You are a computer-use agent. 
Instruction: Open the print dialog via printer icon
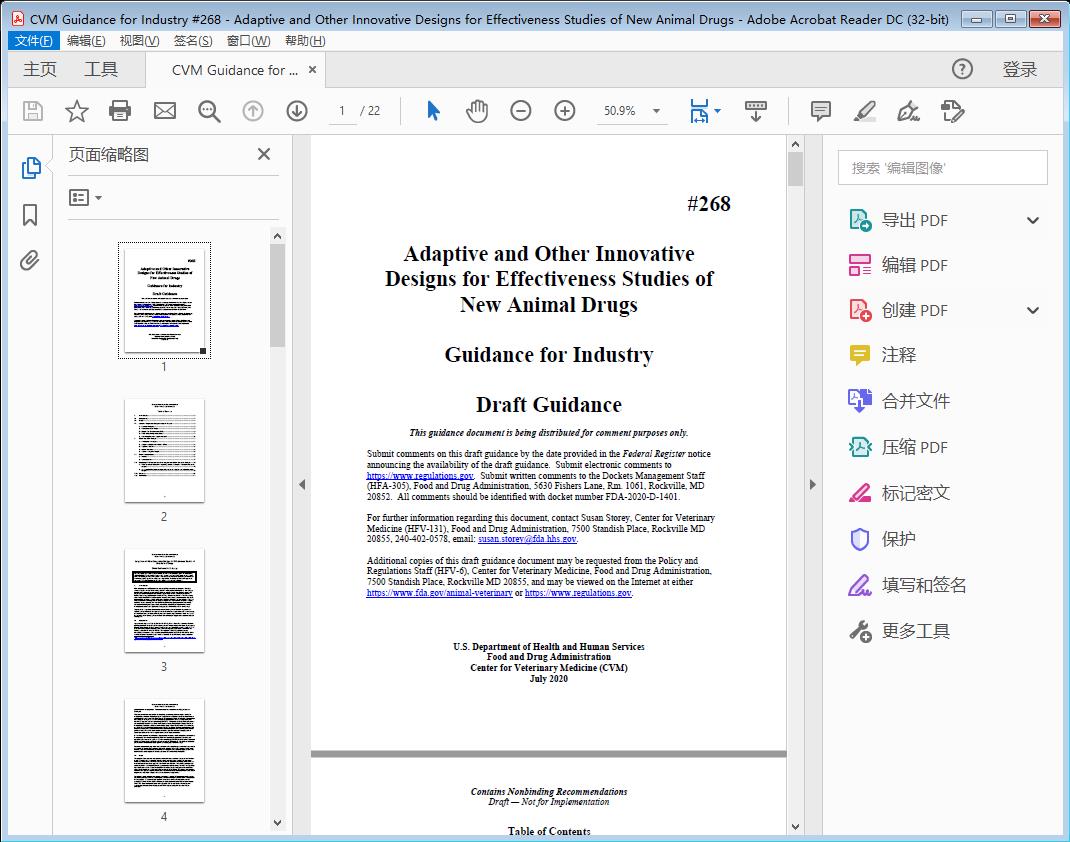120,111
